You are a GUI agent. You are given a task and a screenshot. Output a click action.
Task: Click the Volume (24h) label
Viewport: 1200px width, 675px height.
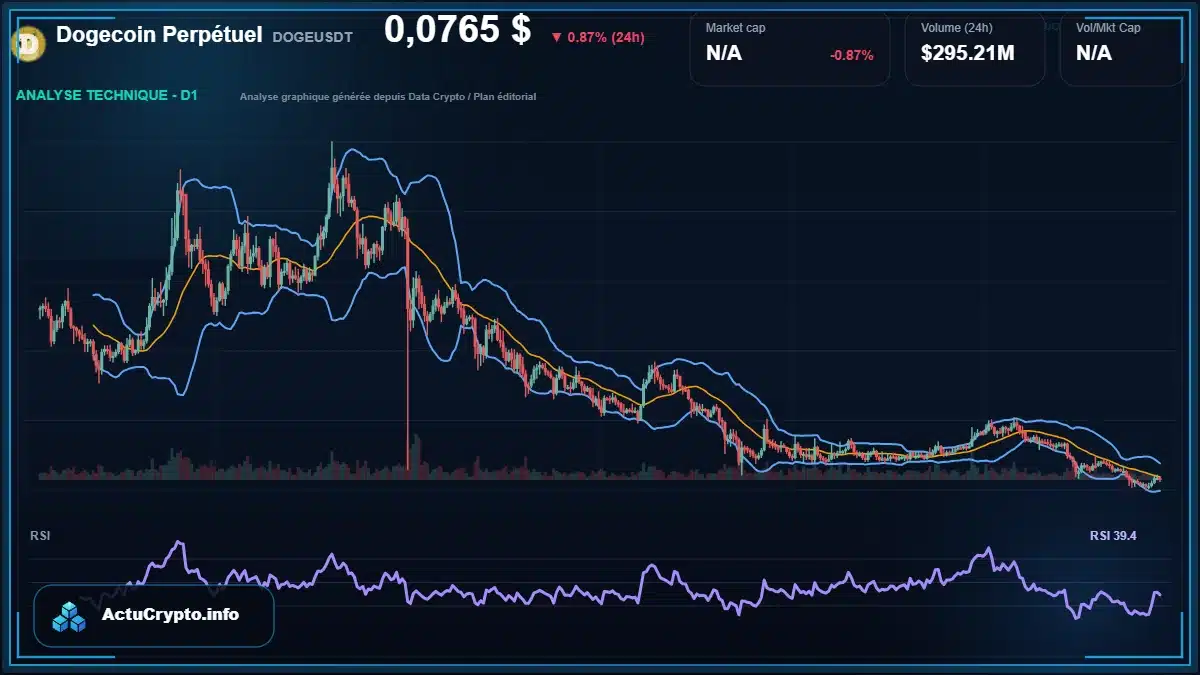(x=957, y=28)
